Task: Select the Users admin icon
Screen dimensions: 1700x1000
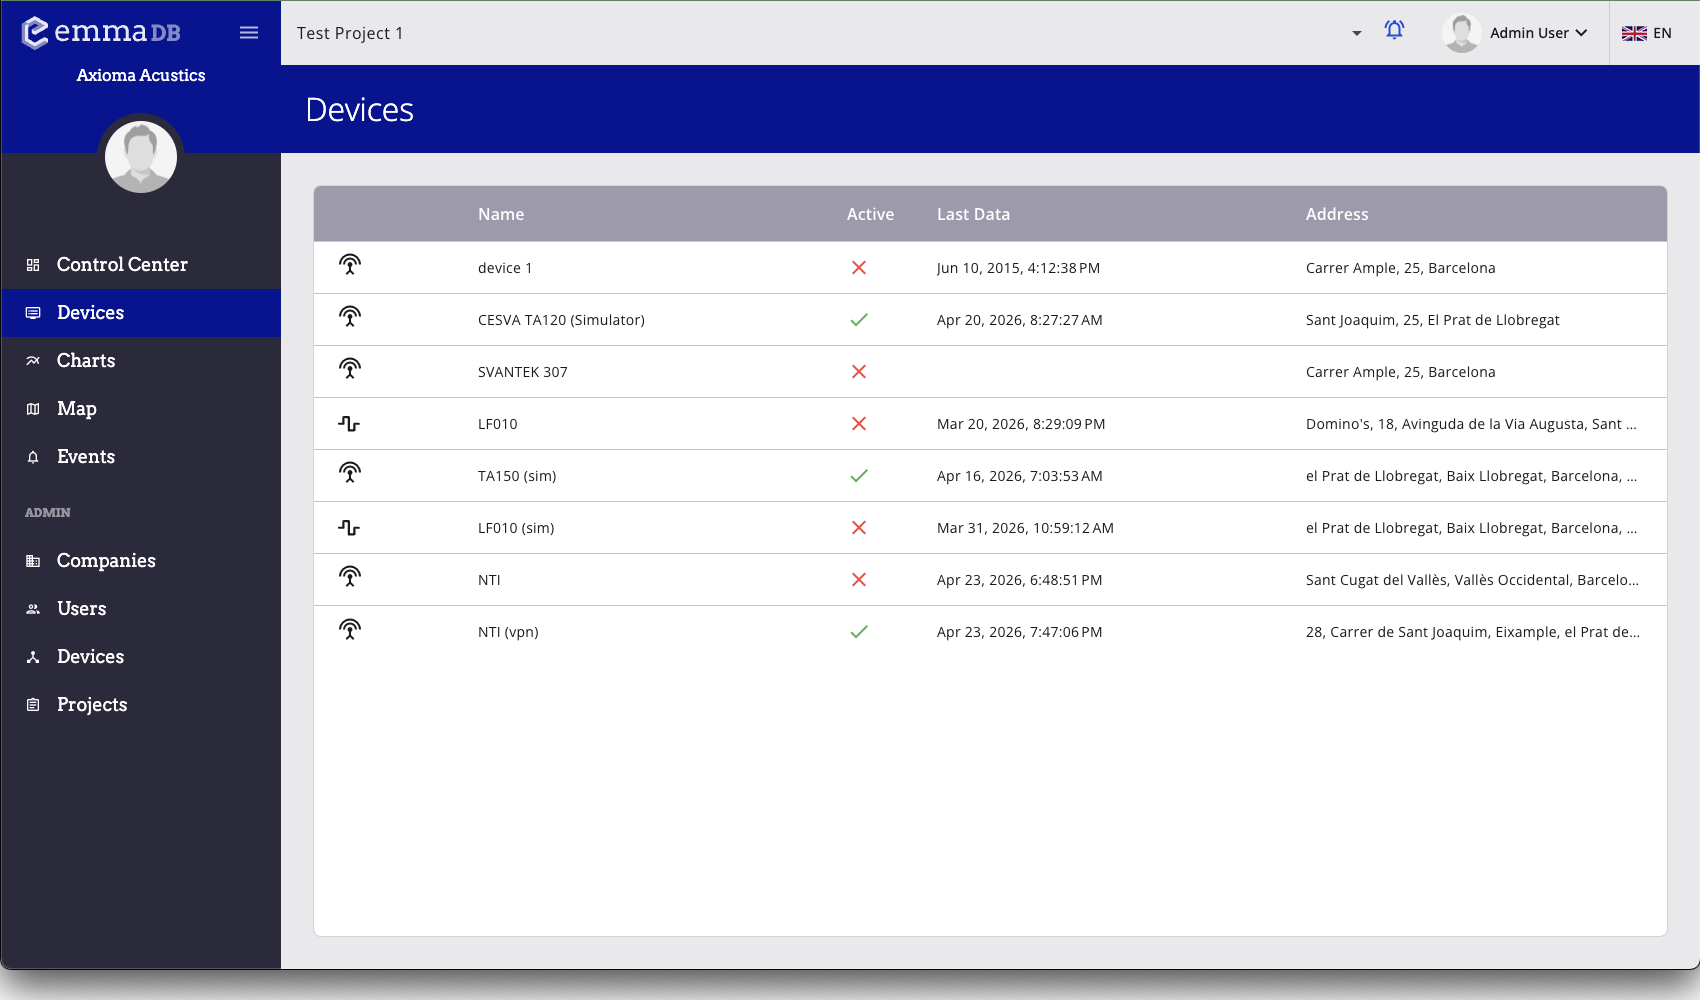Action: pos(33,608)
